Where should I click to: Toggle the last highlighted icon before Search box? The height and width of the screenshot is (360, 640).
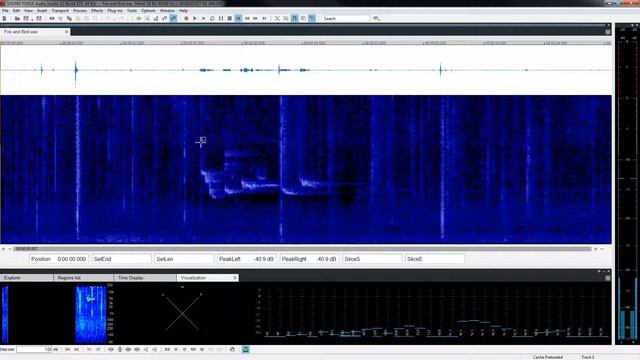click(x=312, y=18)
